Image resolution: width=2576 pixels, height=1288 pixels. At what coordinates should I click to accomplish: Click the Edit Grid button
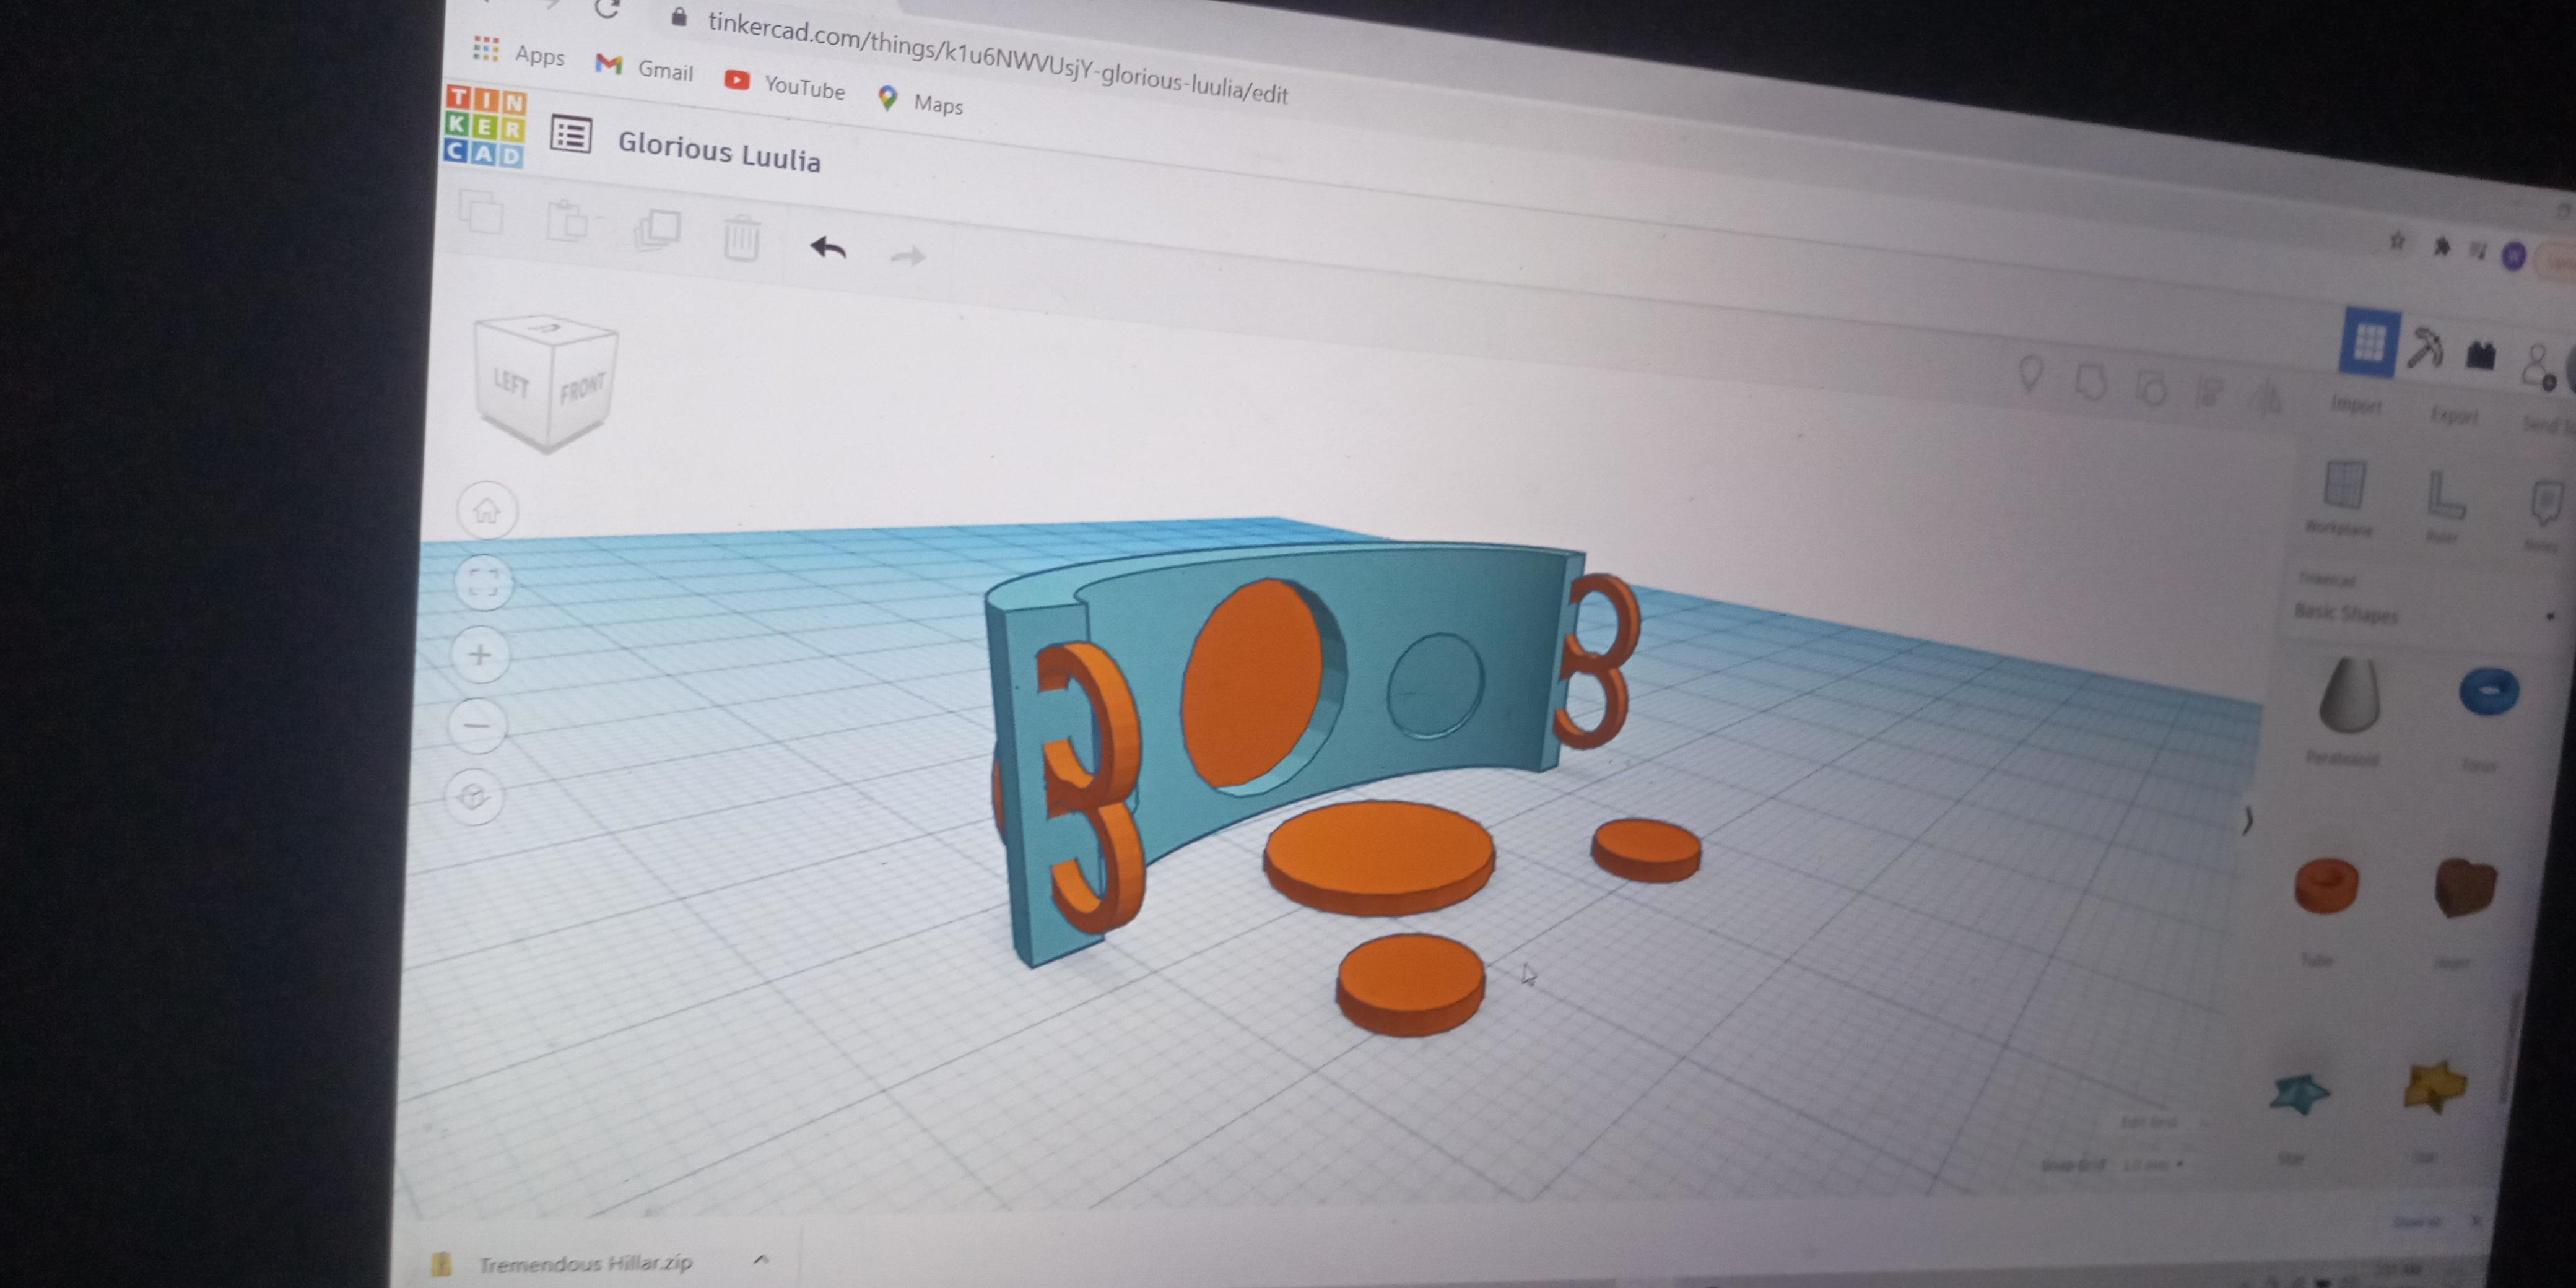[x=2150, y=1122]
